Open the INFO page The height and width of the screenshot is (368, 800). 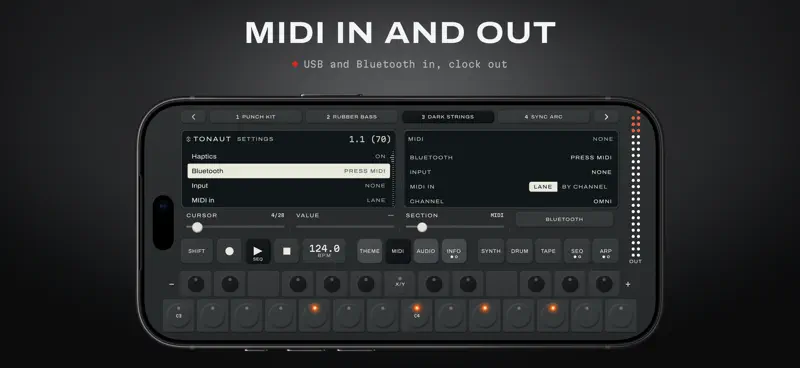point(454,251)
